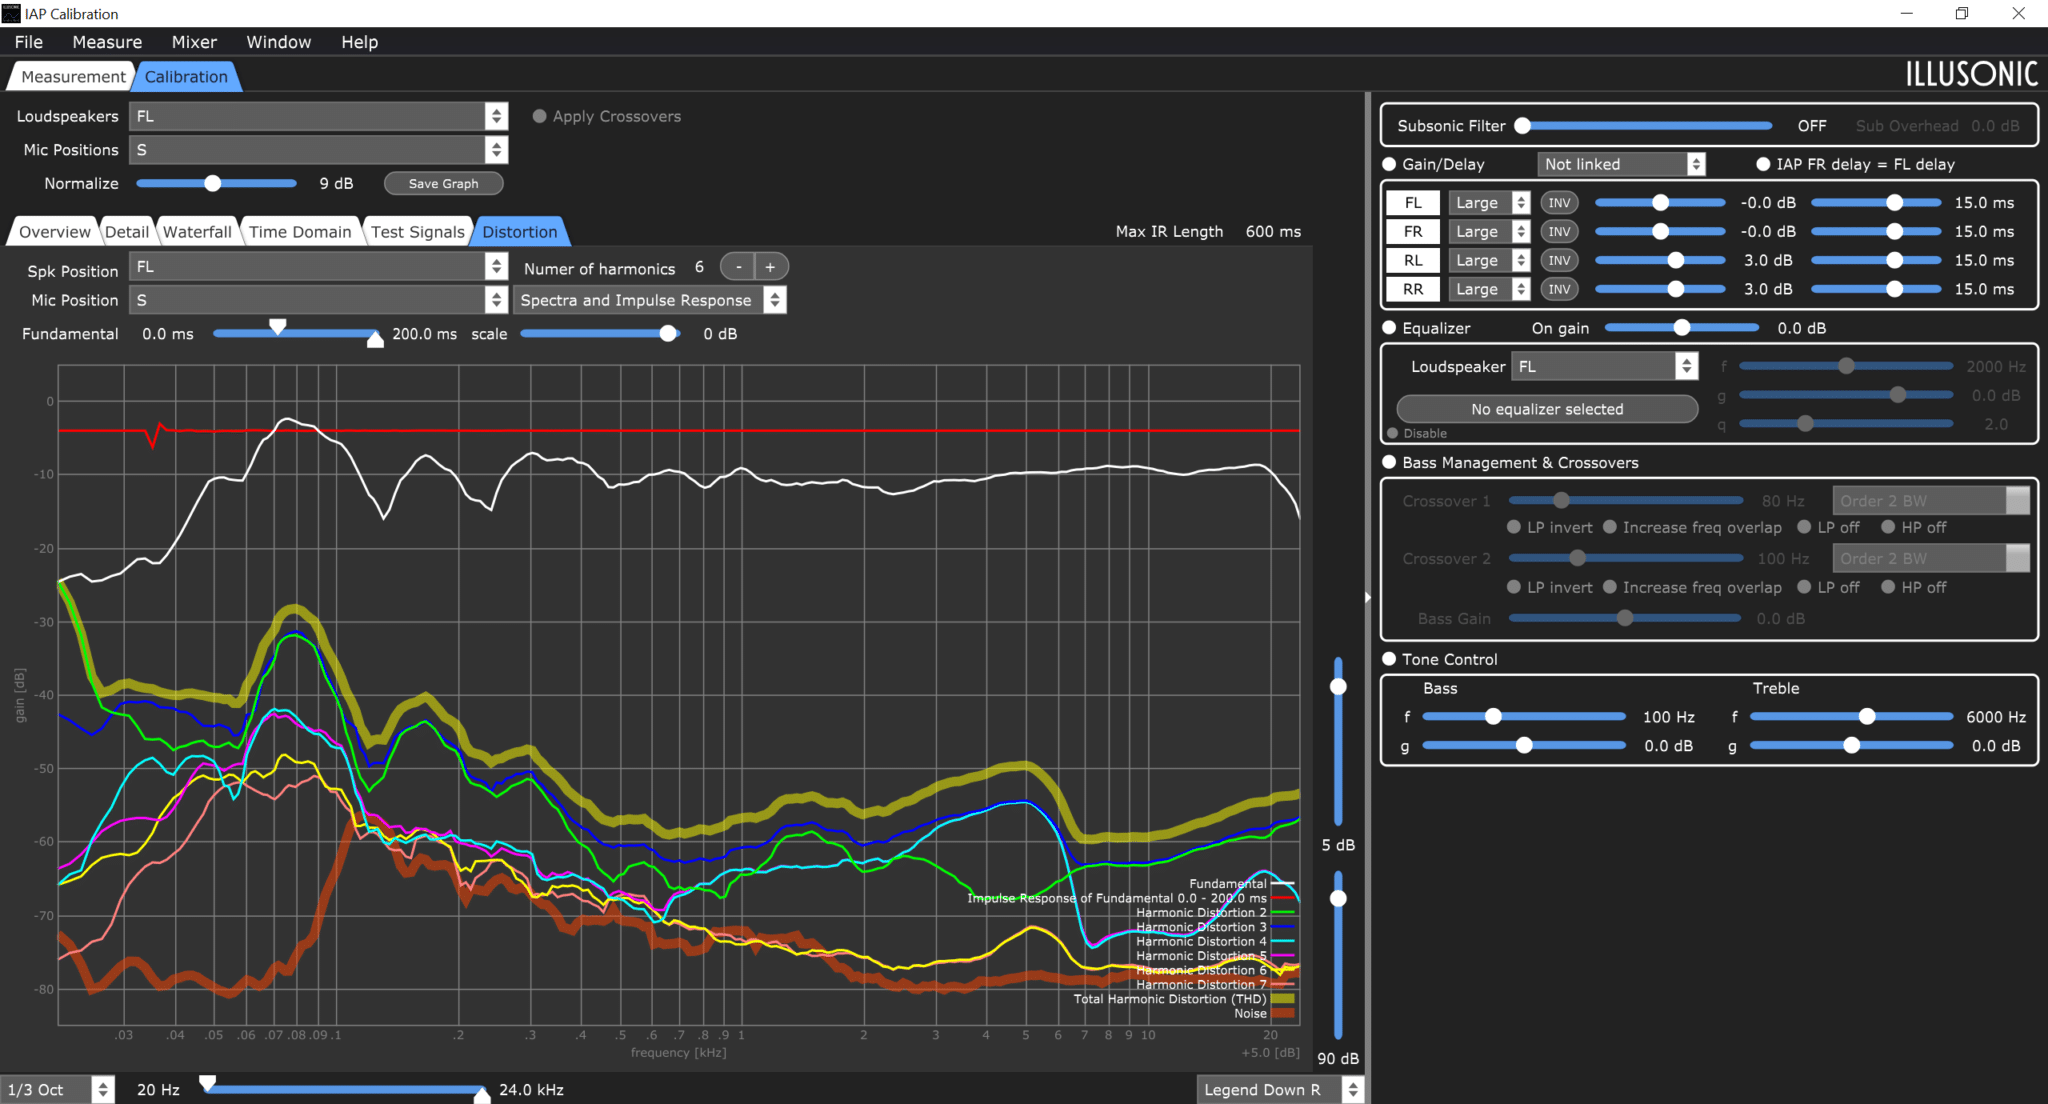The image size is (2048, 1104).
Task: Click the Fundamental start time slider marker
Action: (278, 327)
